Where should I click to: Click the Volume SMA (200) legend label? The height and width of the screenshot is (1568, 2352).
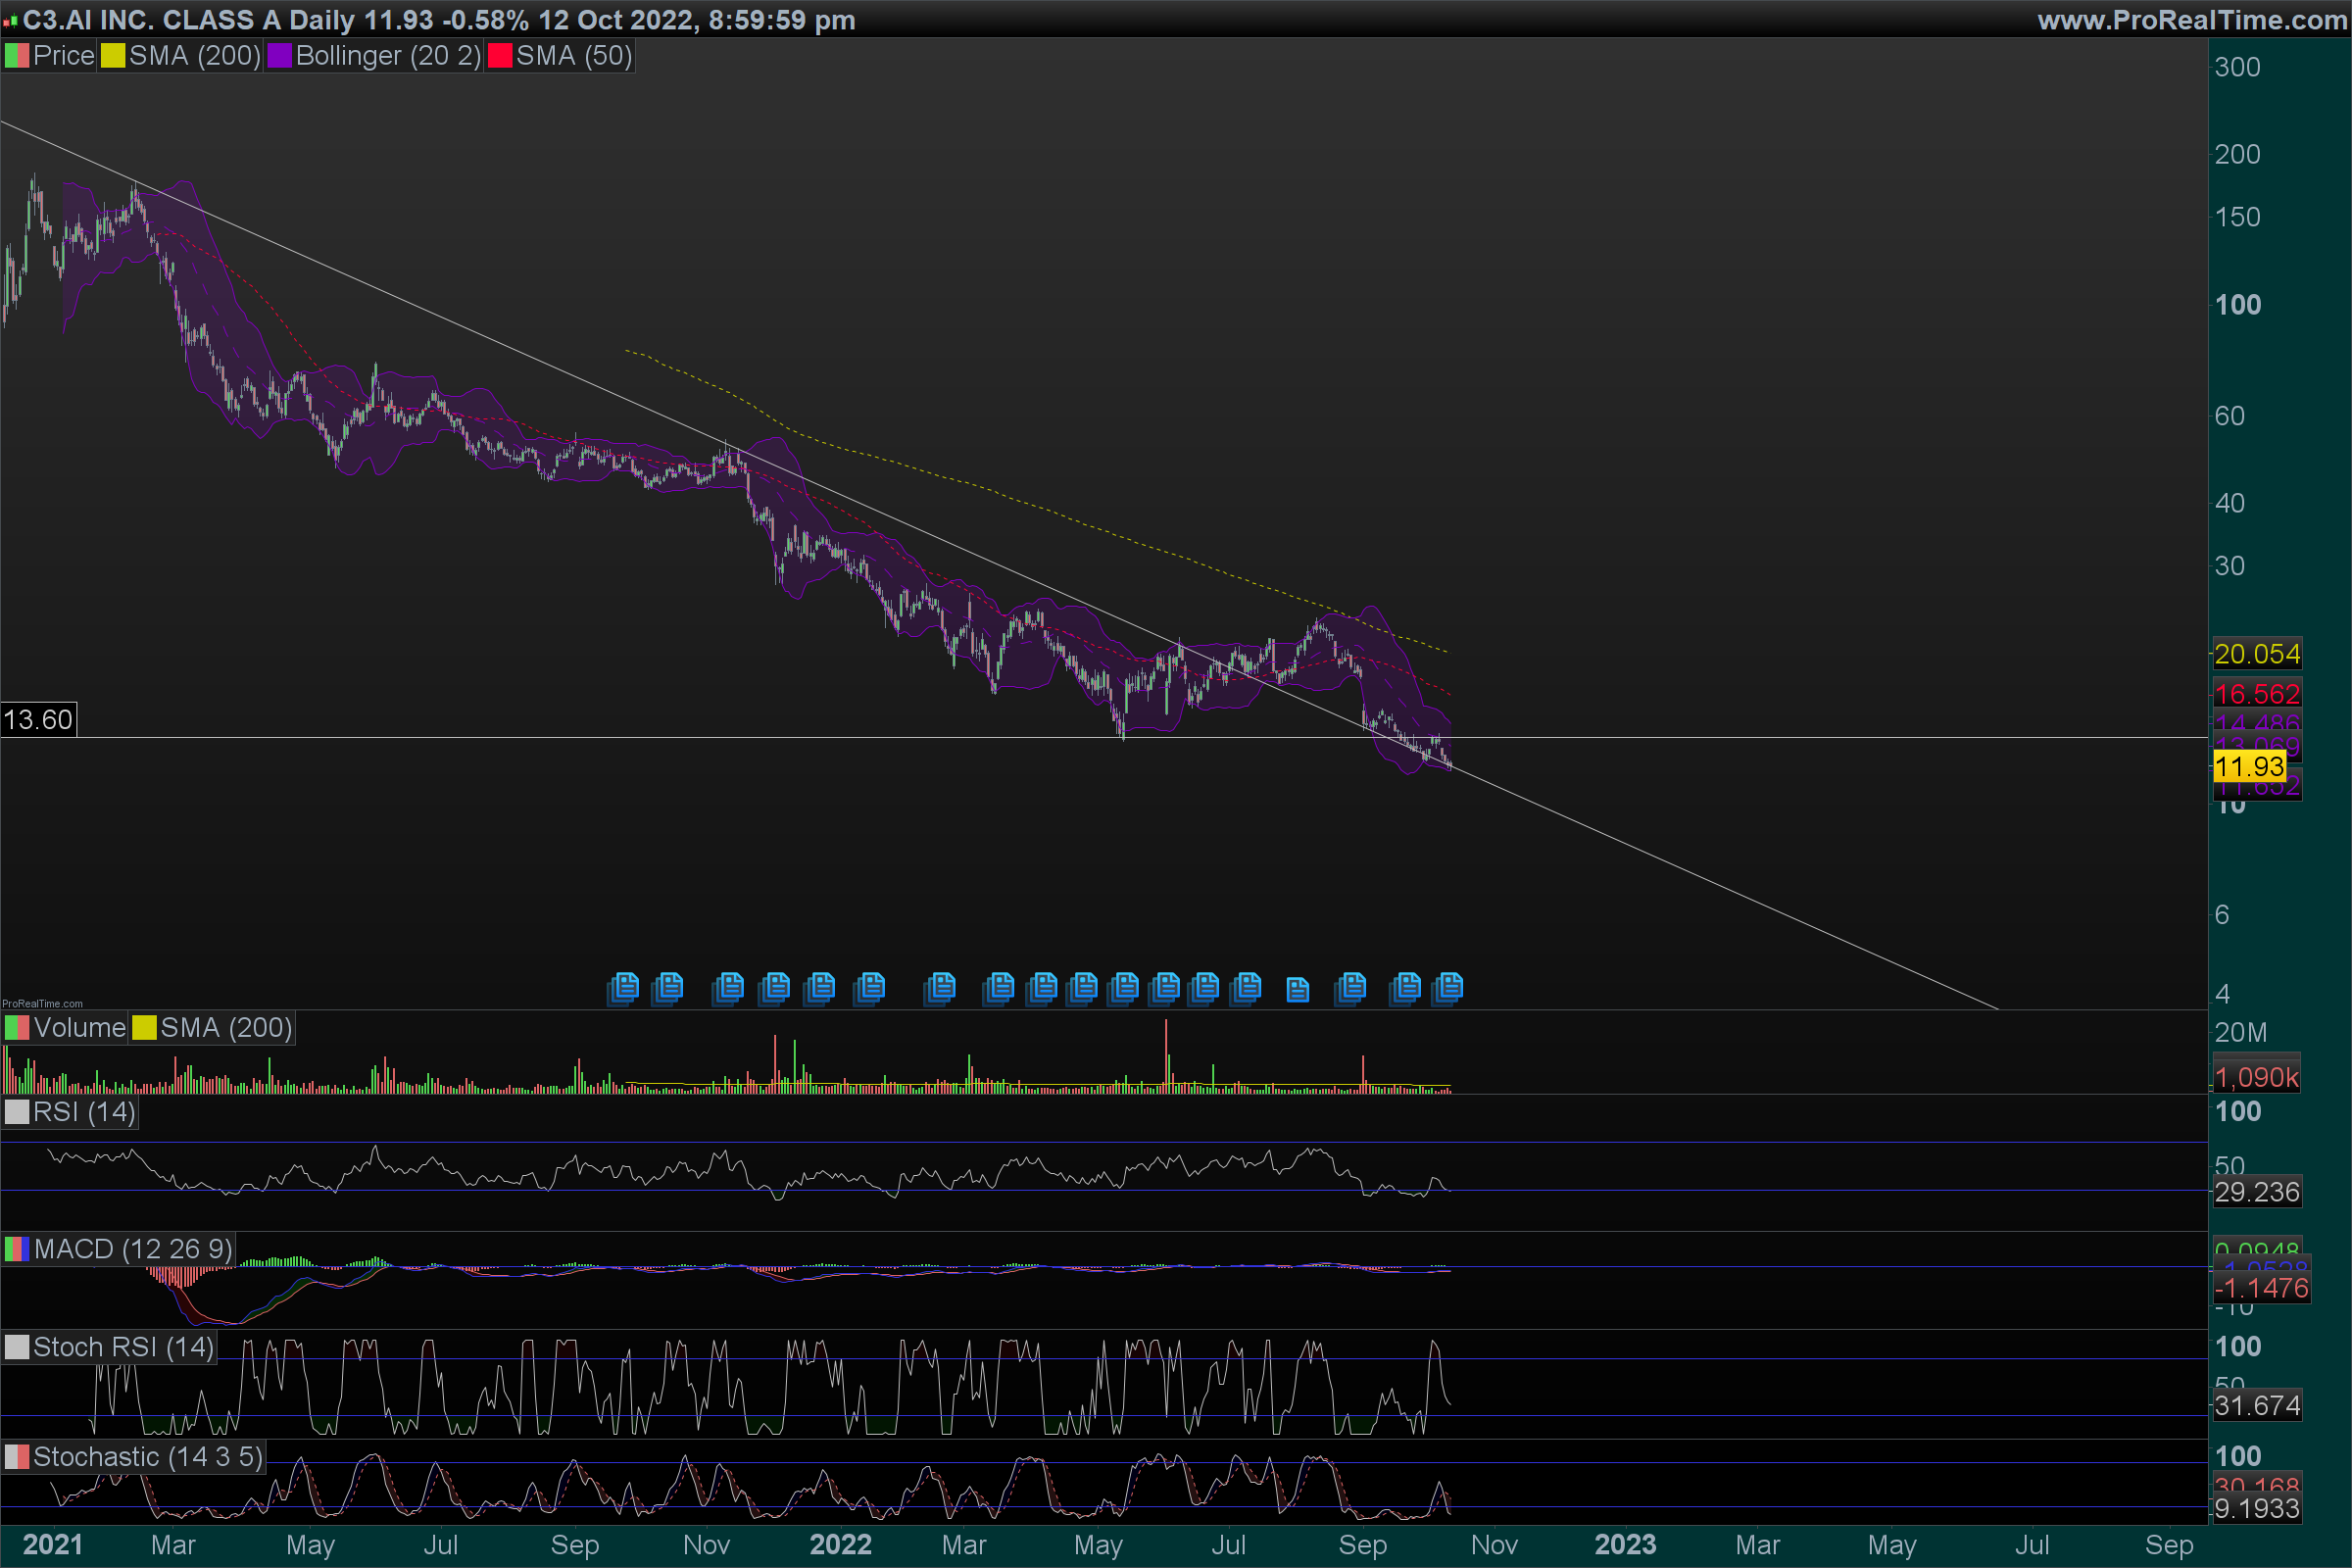226,1028
